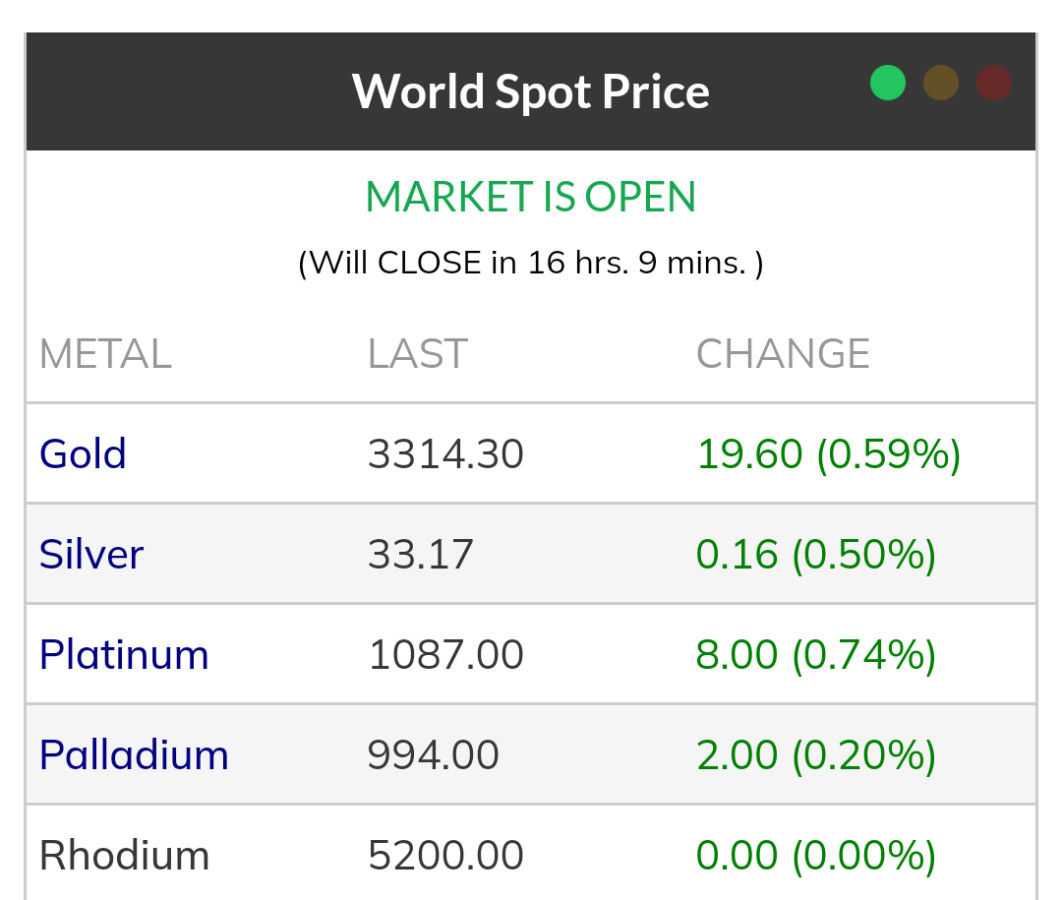Click the MARKET IS OPEN status text
Screen dimensions: 1062x900
pos(531,197)
